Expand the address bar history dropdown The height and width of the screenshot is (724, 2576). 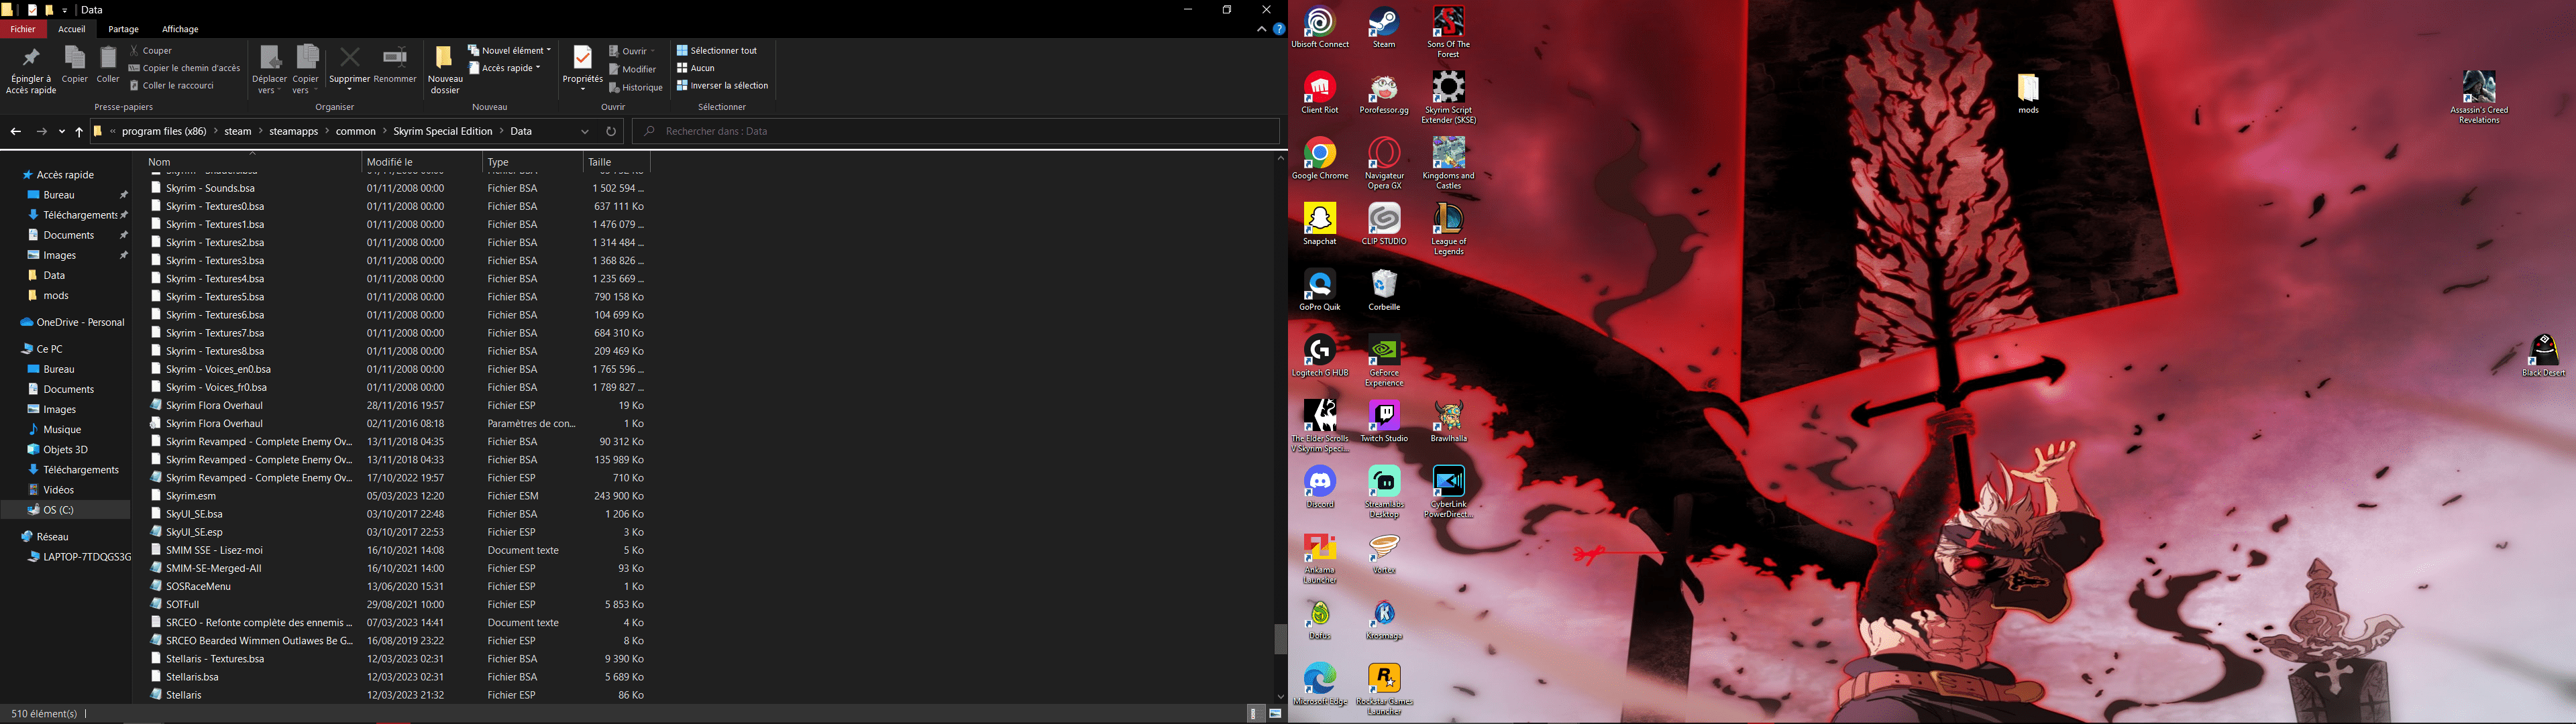[585, 131]
